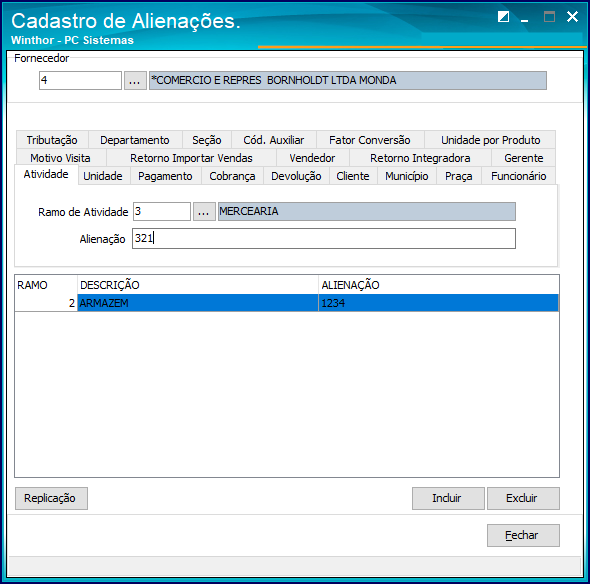The height and width of the screenshot is (584, 590).
Task: Select the Praça tab
Action: pos(458,176)
